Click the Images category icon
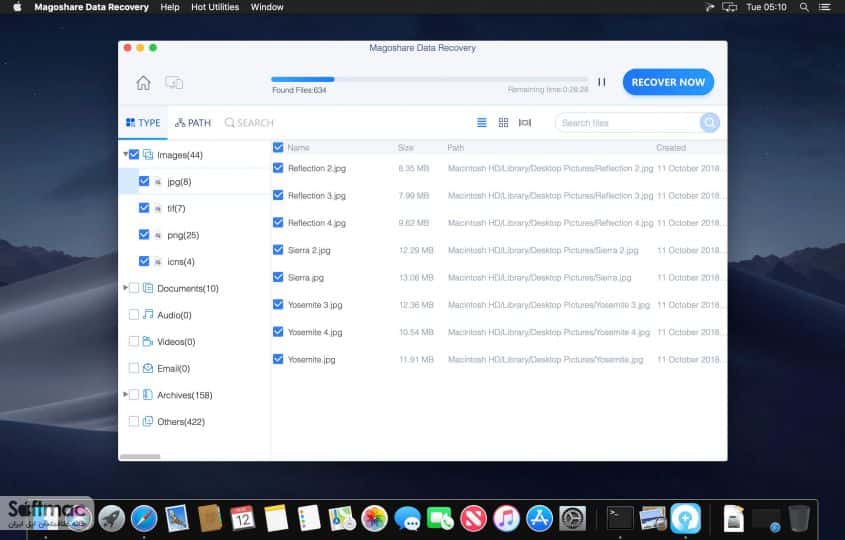Screen dimensions: 845x540 [148, 155]
